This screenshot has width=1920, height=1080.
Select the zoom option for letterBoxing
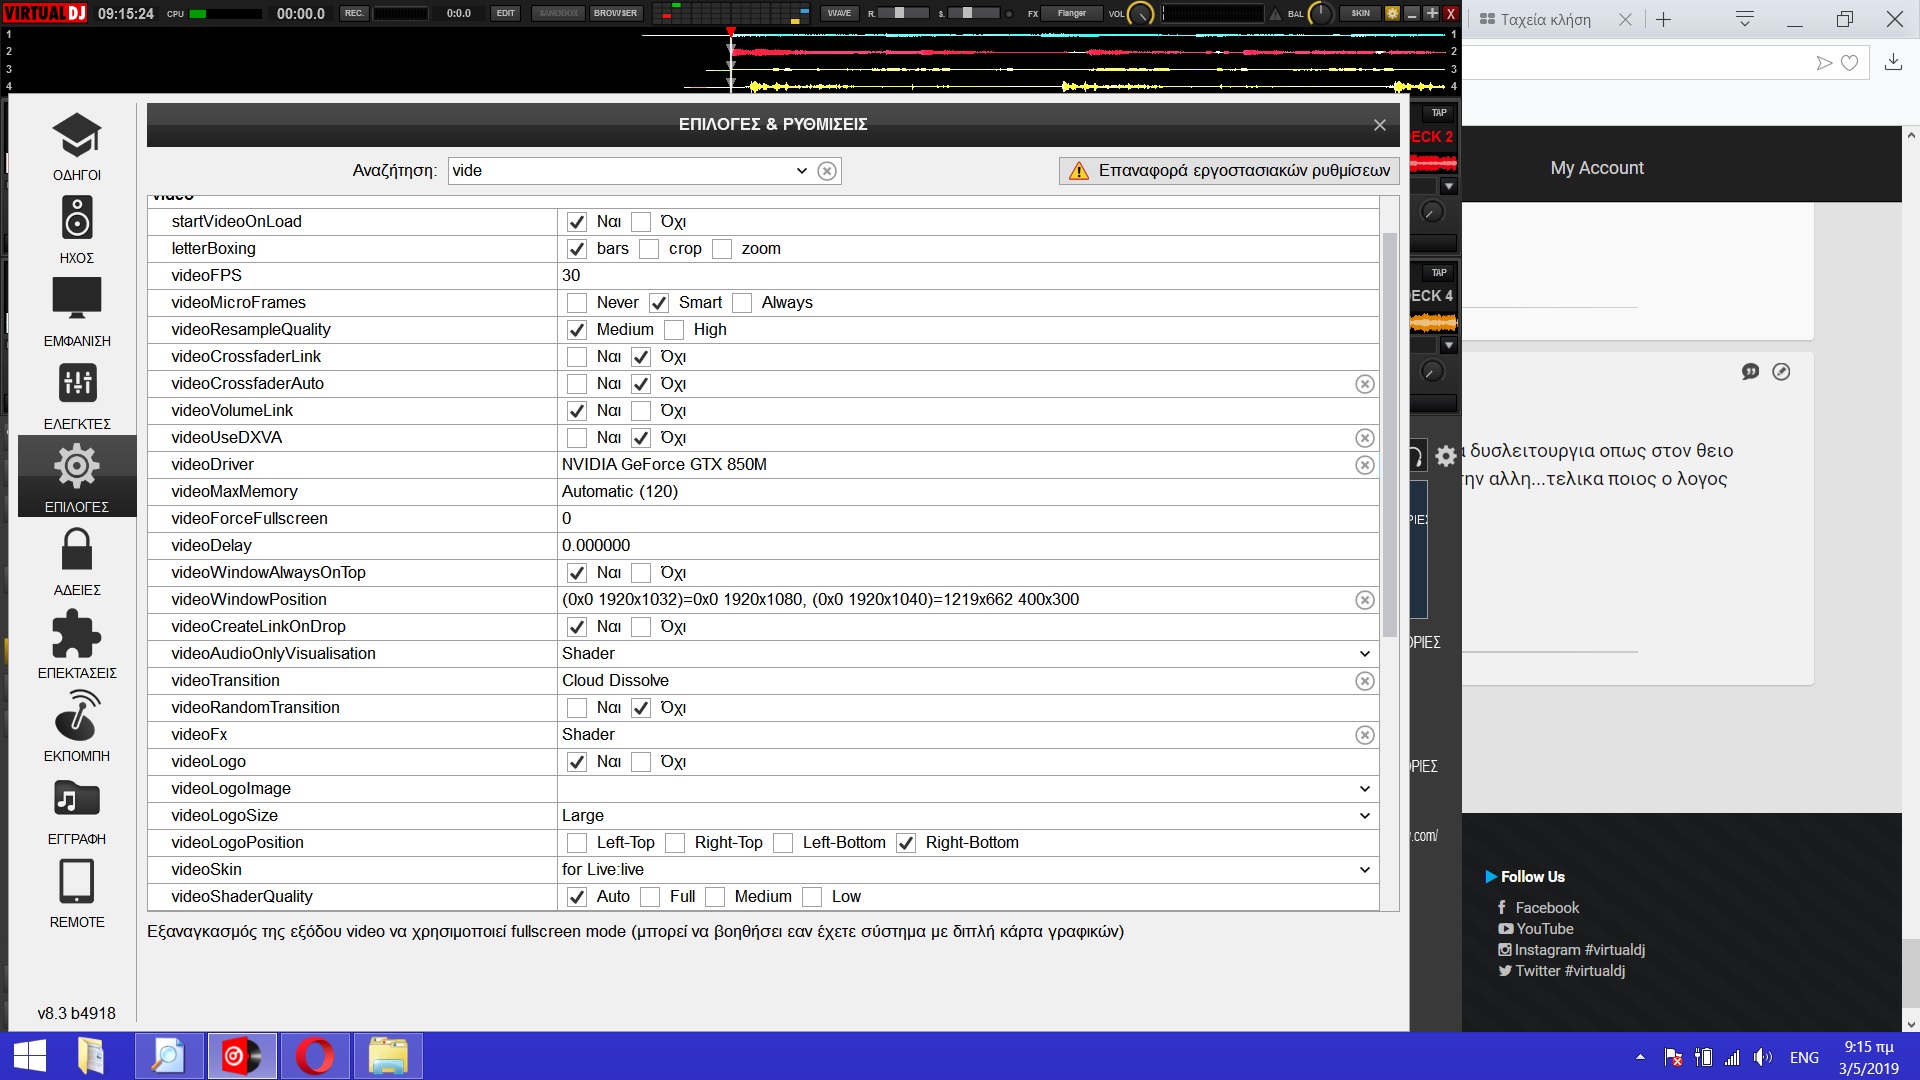coord(722,249)
